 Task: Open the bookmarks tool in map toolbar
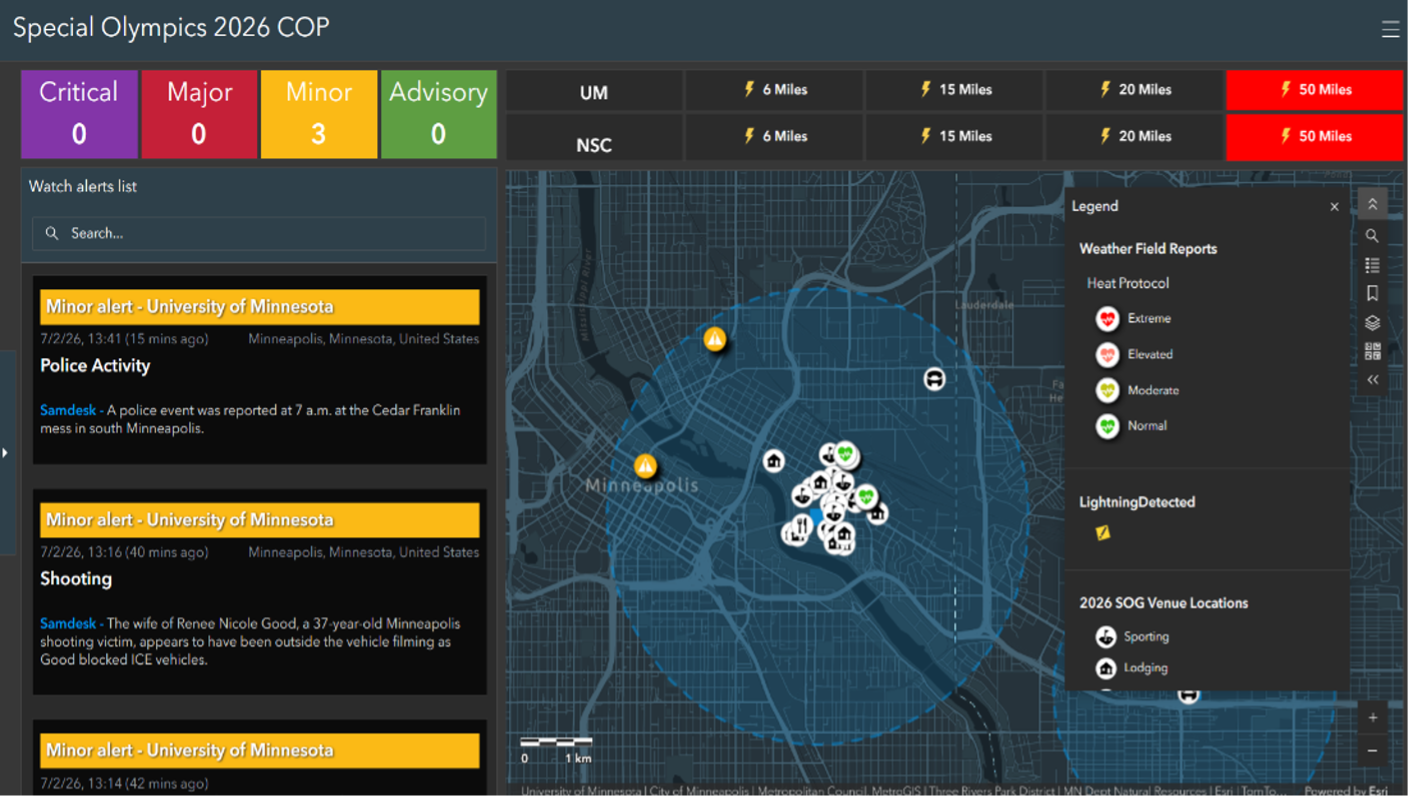pos(1372,294)
